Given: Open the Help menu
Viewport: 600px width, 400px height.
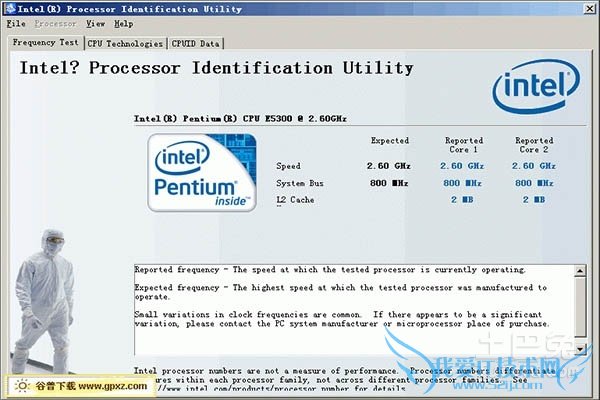Looking at the screenshot, I should pyautogui.click(x=124, y=24).
